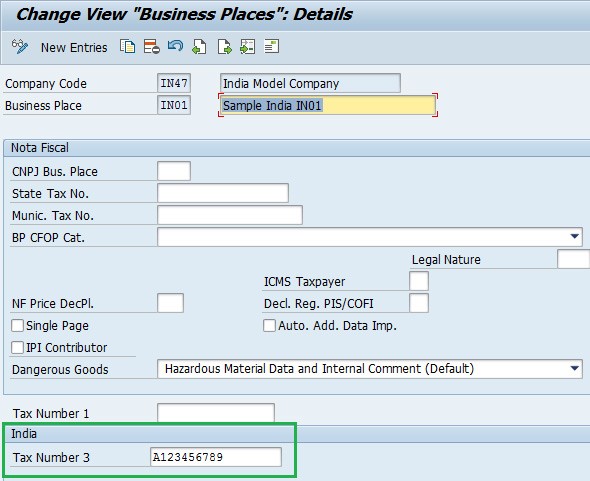Click the Tax Number 3 input field

[x=216, y=457]
